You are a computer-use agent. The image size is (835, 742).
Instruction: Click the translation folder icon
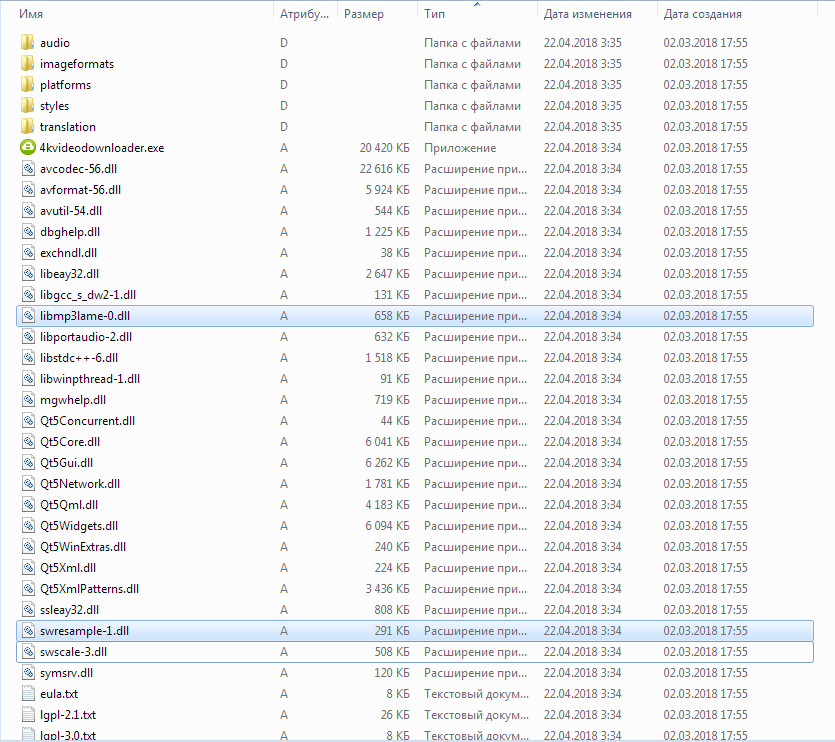click(28, 127)
